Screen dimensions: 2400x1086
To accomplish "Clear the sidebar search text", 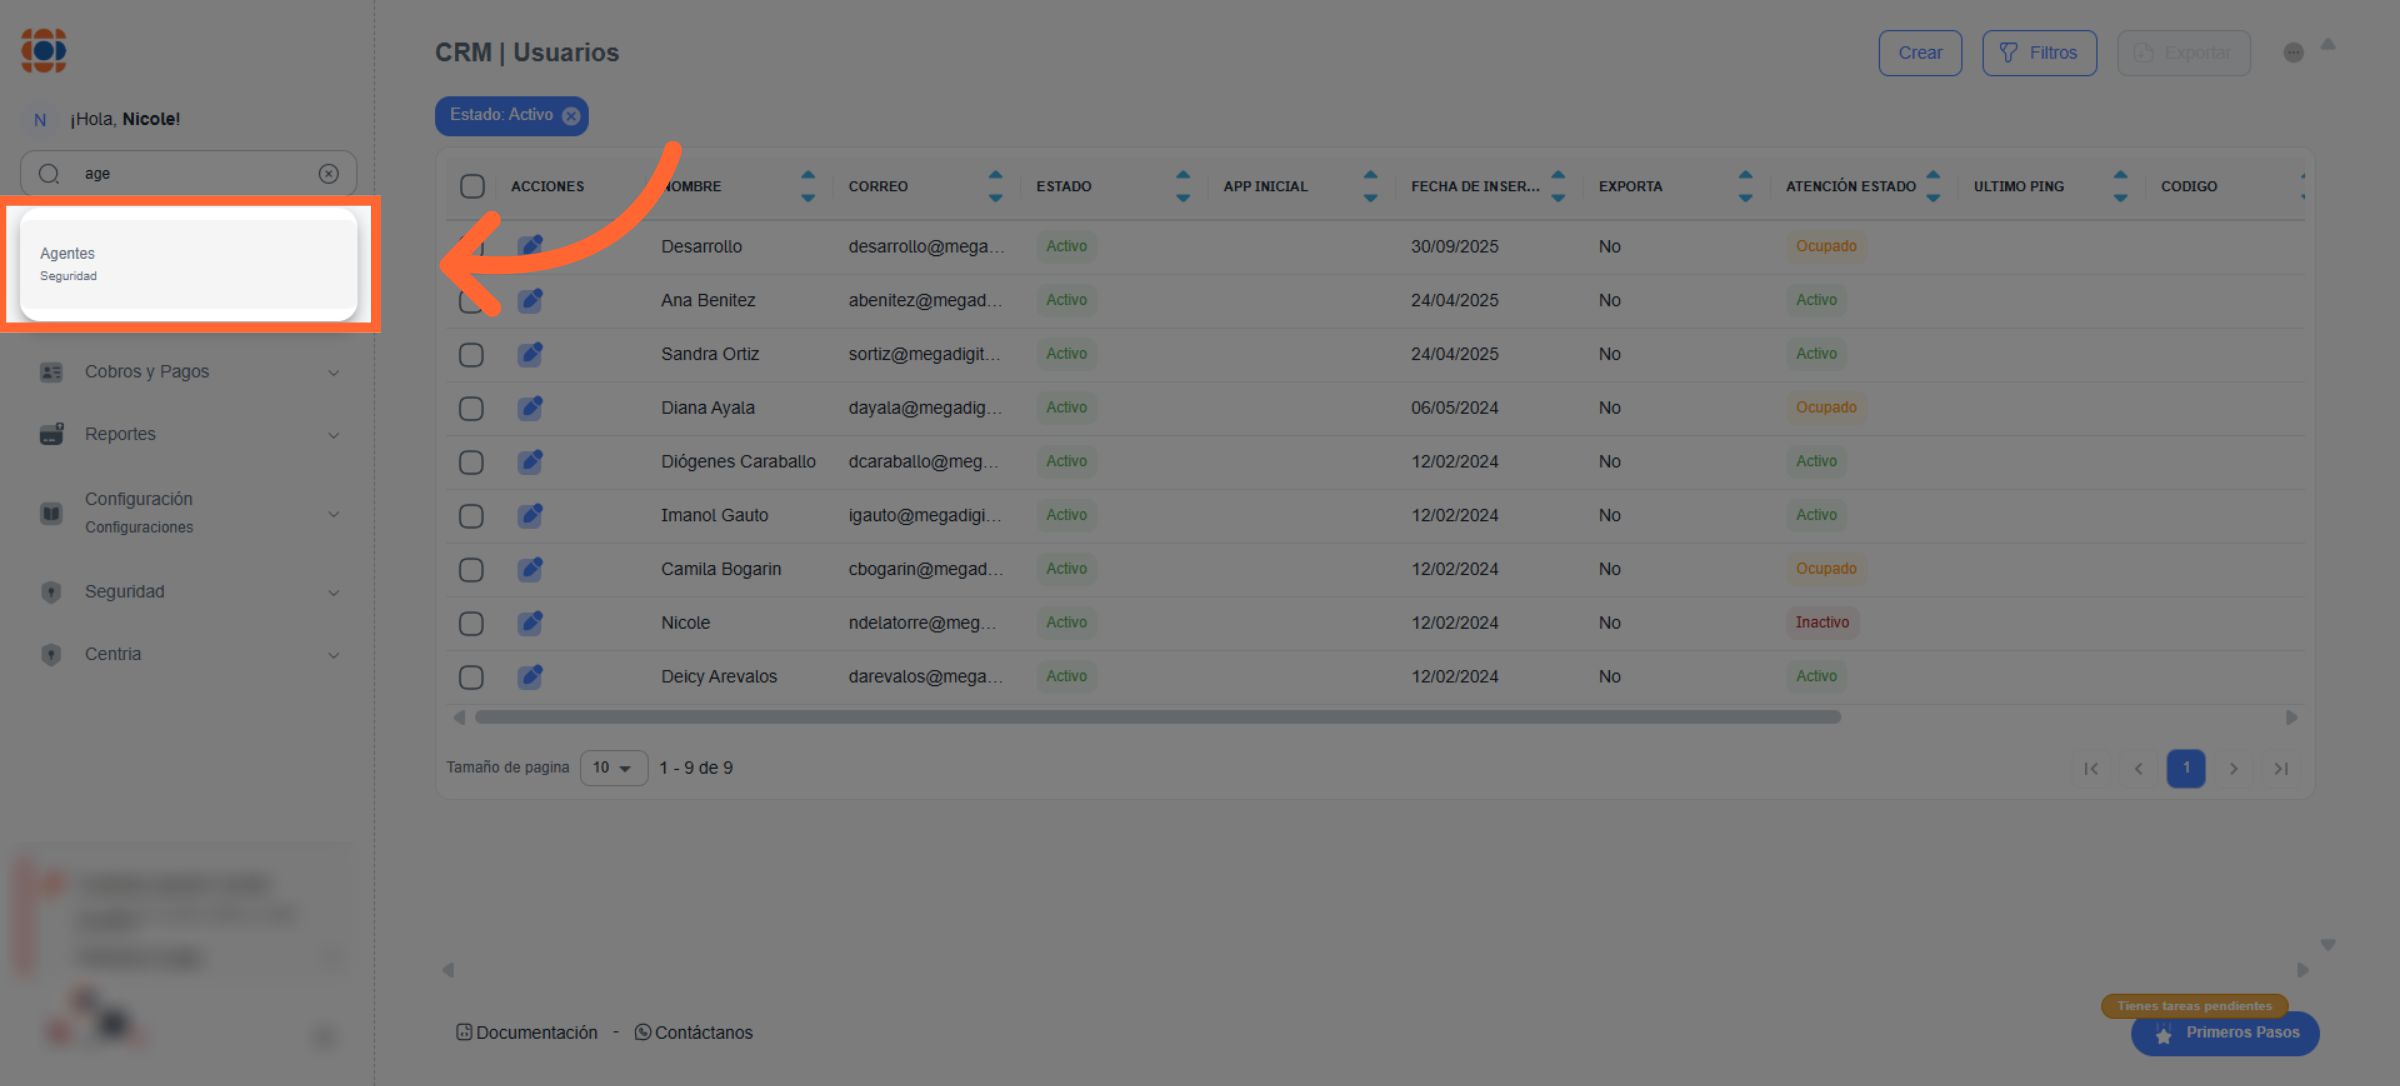I will click(x=328, y=174).
